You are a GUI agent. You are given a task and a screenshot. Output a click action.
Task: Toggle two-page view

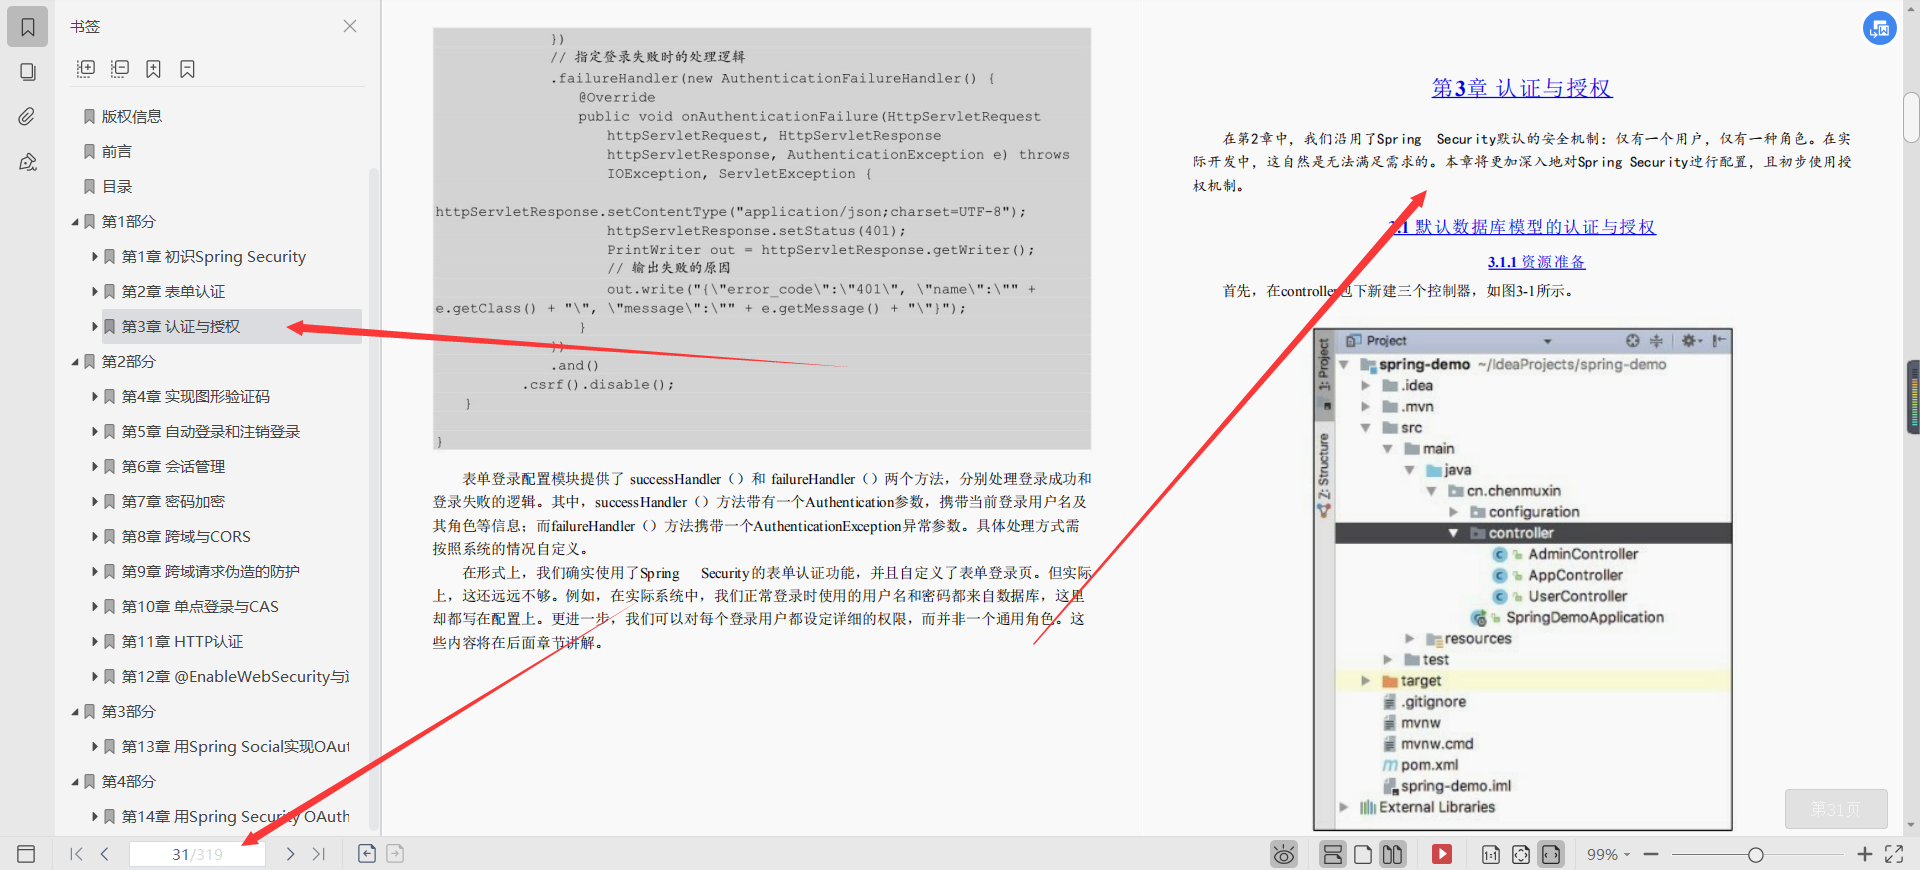(1393, 854)
